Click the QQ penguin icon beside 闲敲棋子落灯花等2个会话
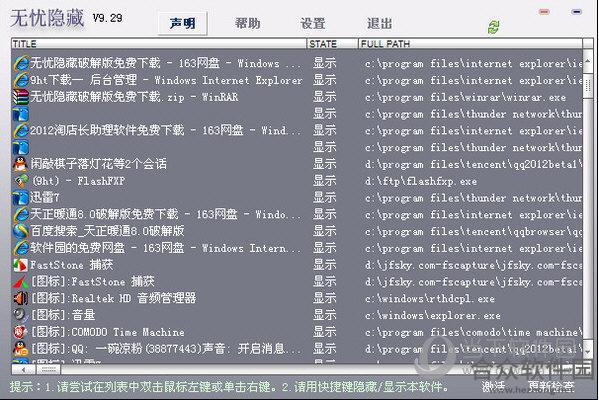The height and width of the screenshot is (400, 599). coord(21,164)
